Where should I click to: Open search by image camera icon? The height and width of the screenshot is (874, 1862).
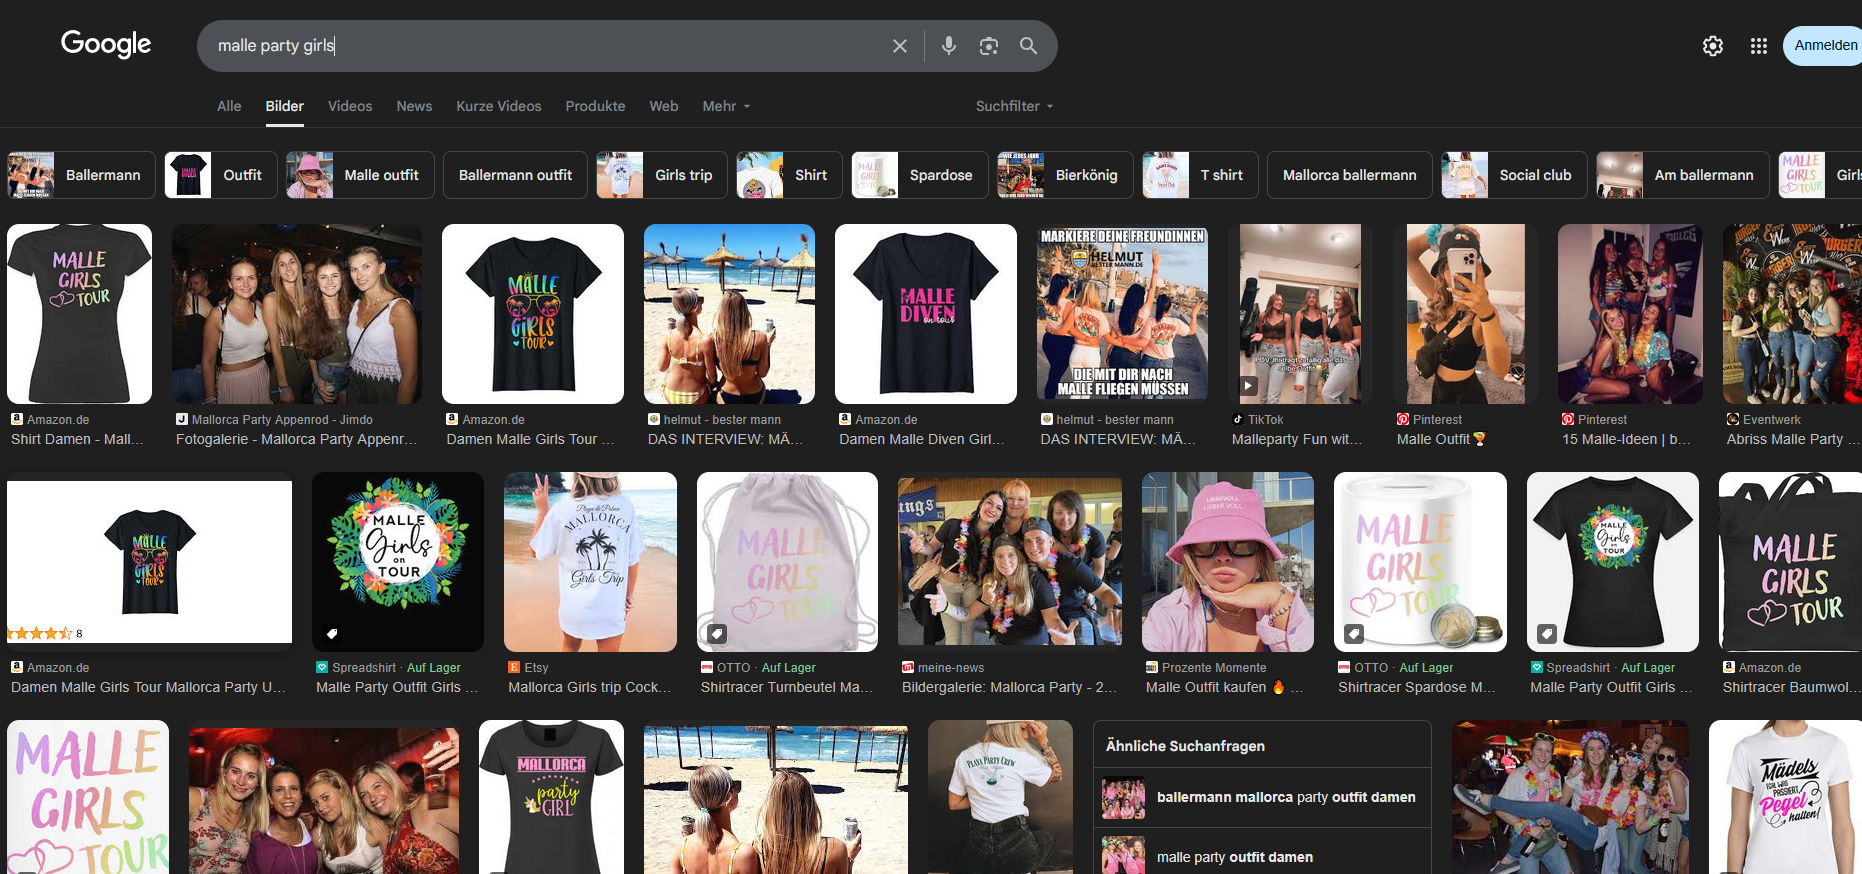pos(989,46)
